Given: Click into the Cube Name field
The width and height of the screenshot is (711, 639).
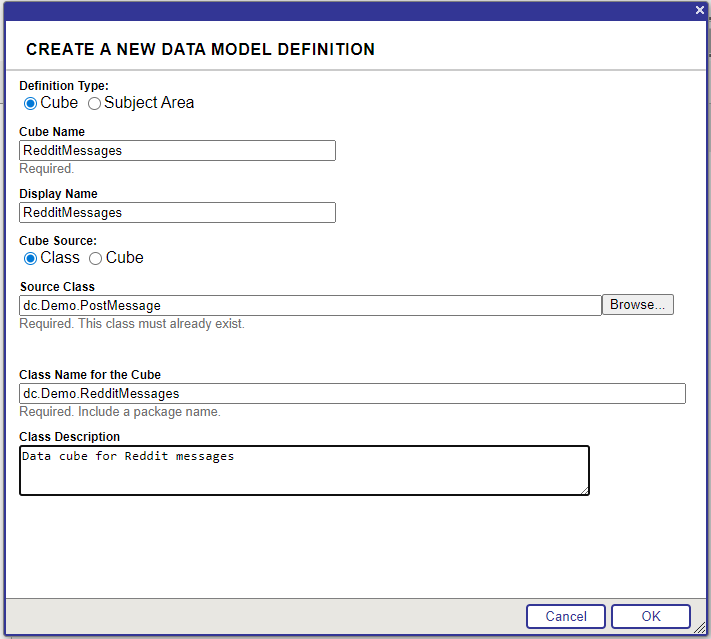Looking at the screenshot, I should pos(177,151).
